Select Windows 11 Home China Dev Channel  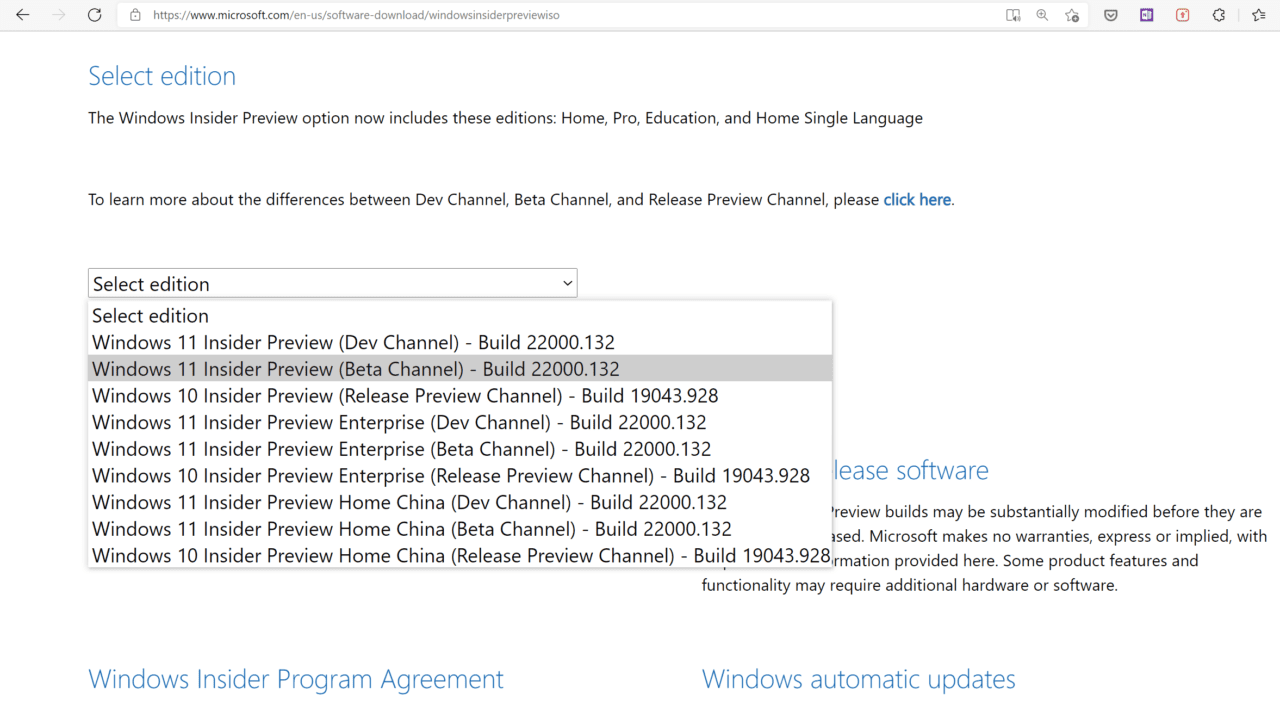(460, 502)
